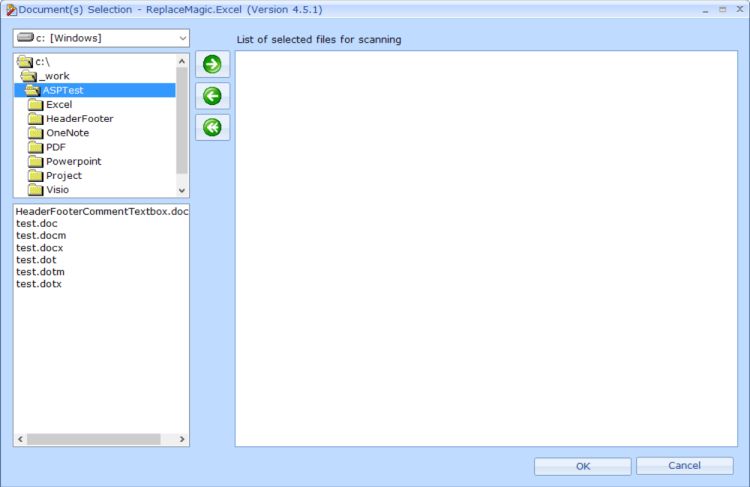Click the OneNote folder icon

35,133
